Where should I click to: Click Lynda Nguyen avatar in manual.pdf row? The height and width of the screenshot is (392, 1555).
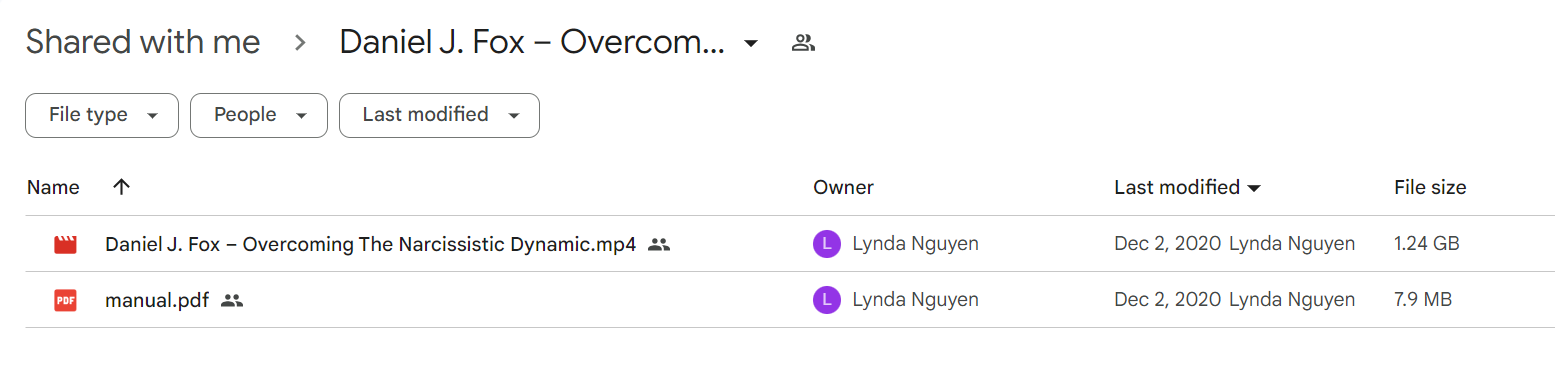(827, 299)
